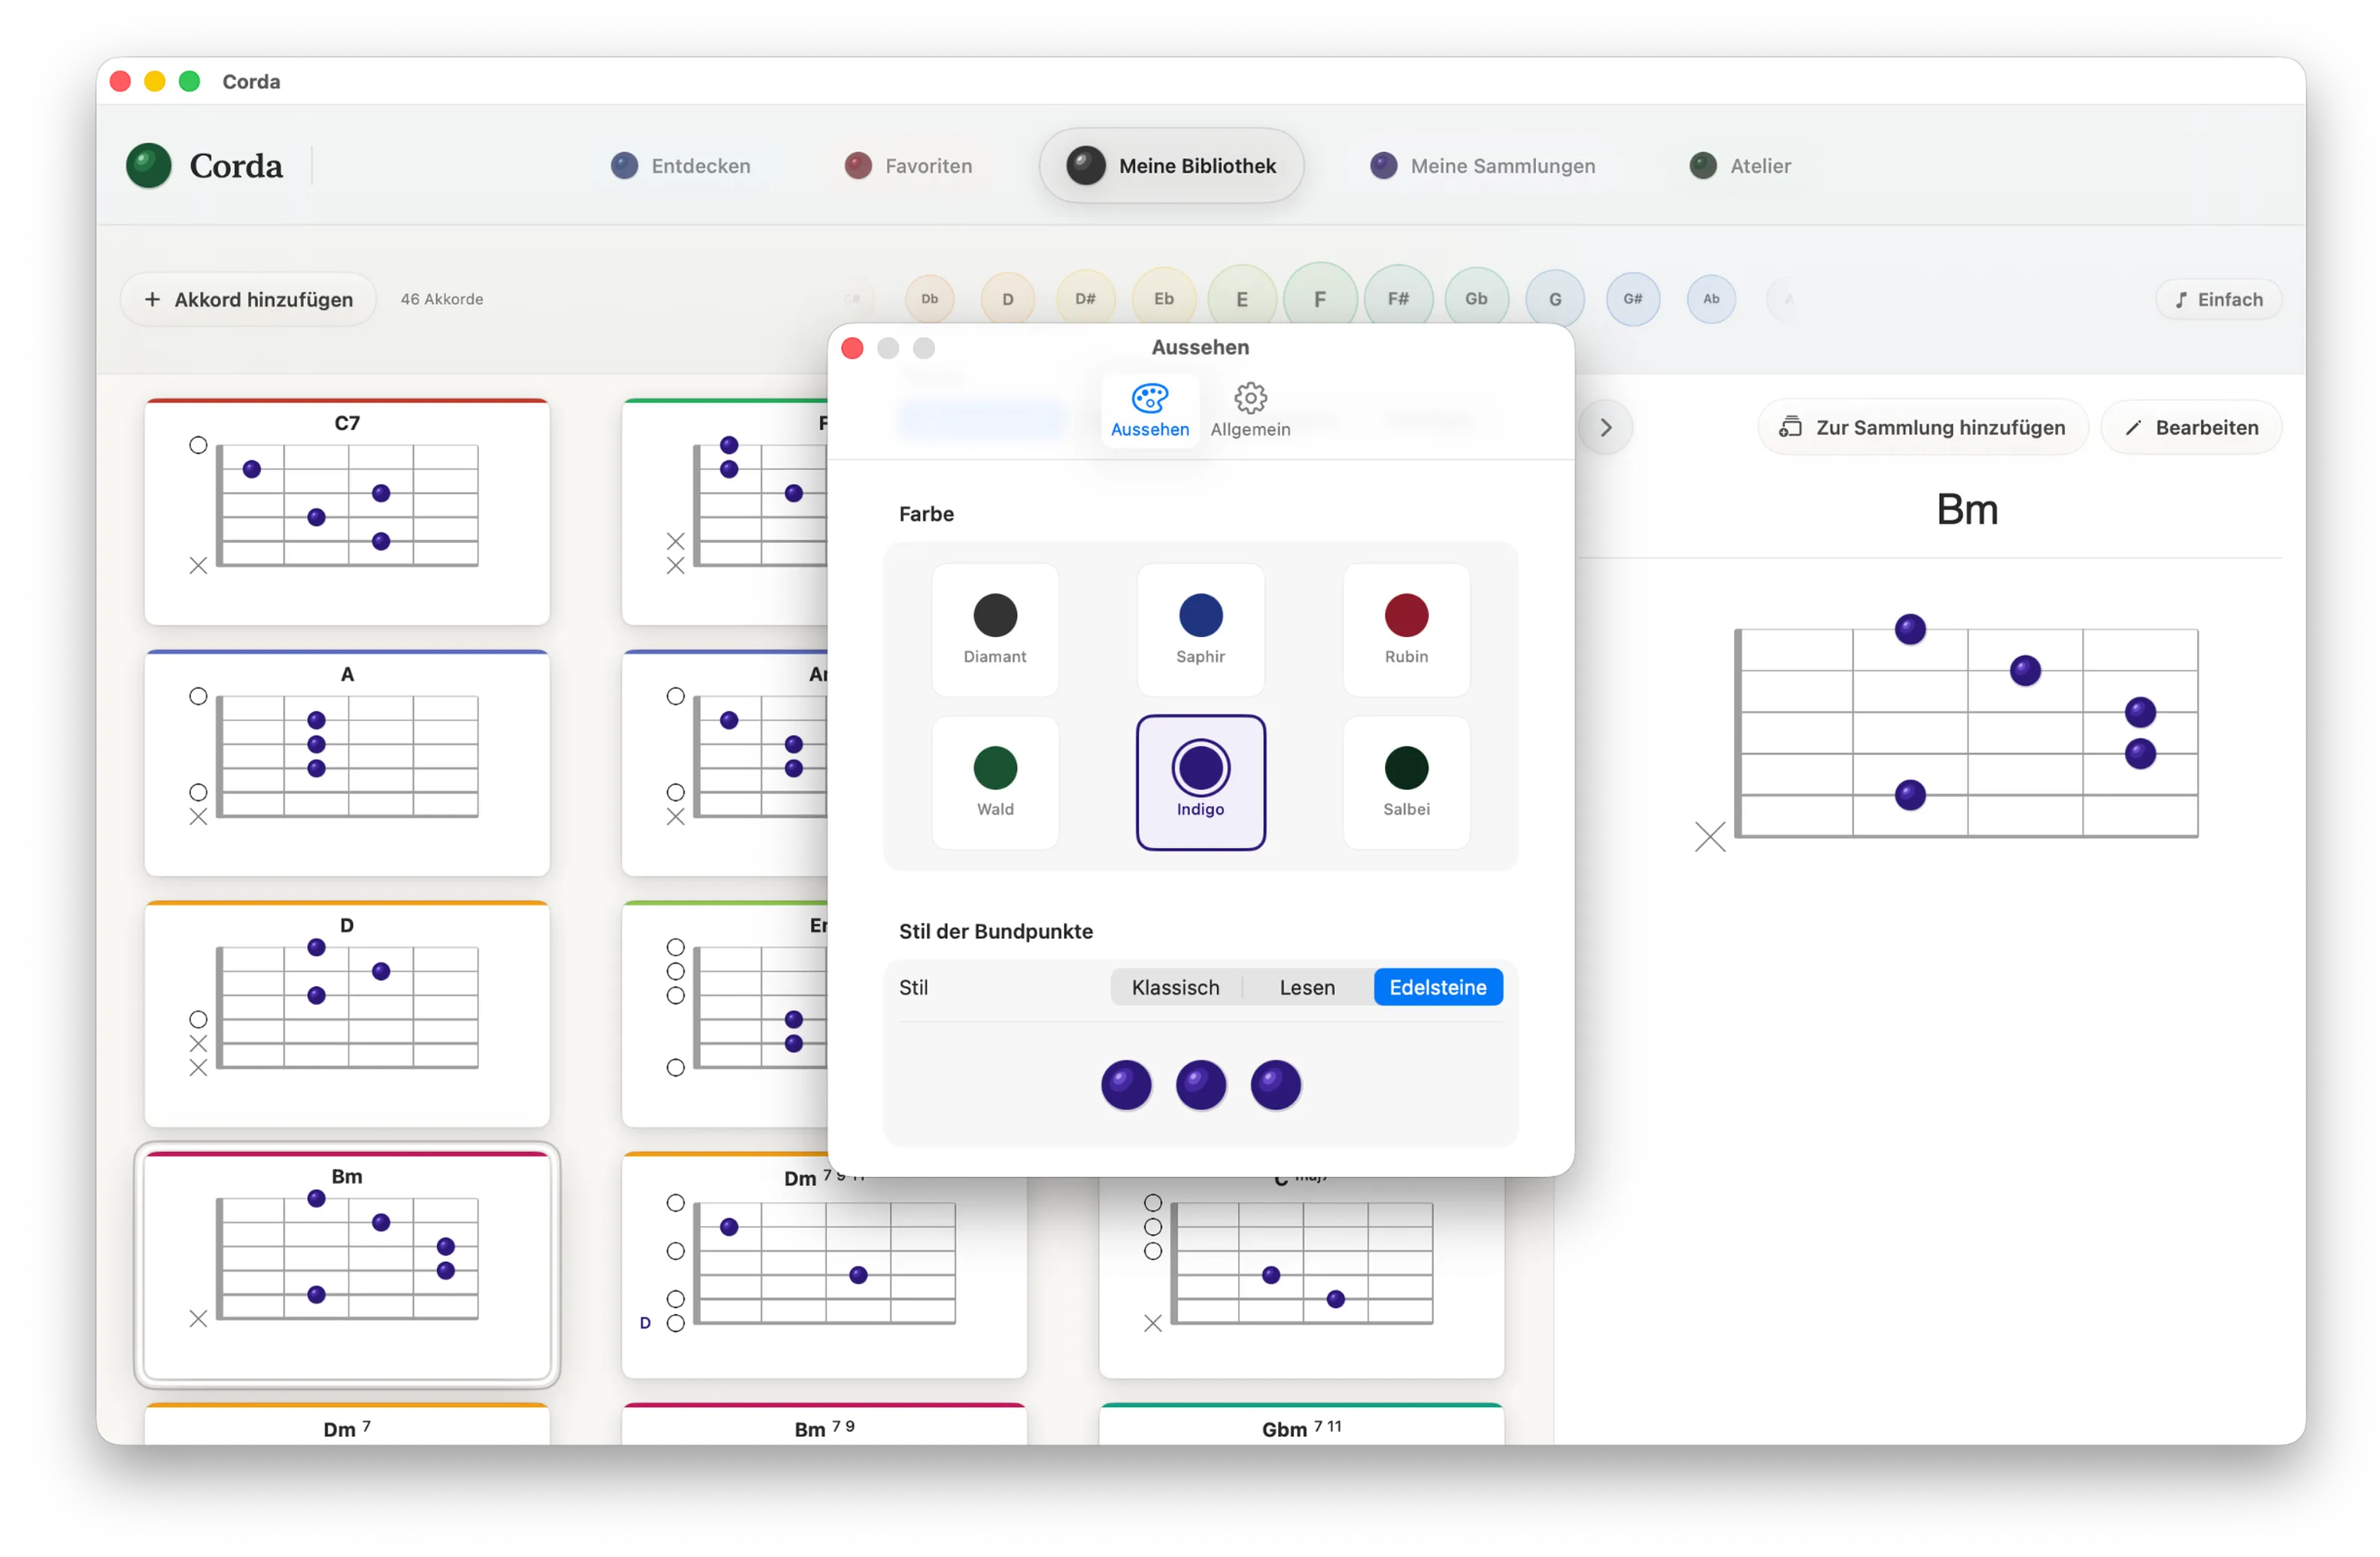The height and width of the screenshot is (1557, 2380).
Task: Filter chords by Db note
Action: click(929, 299)
